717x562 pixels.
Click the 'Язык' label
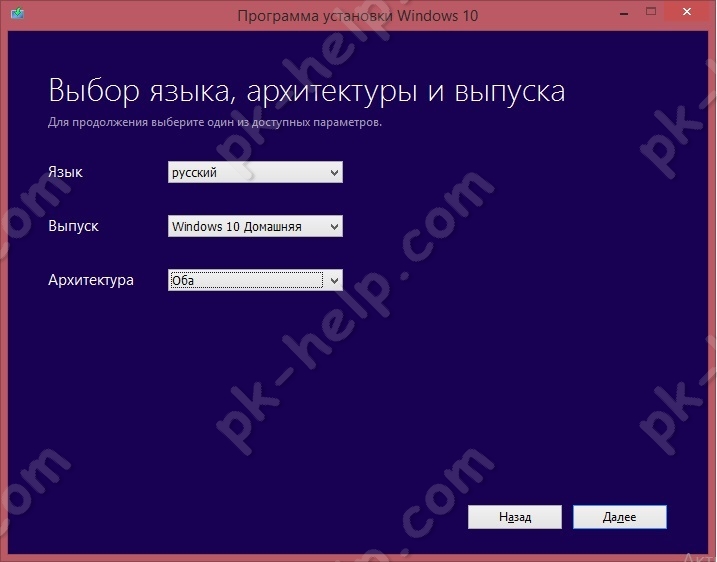[65, 172]
